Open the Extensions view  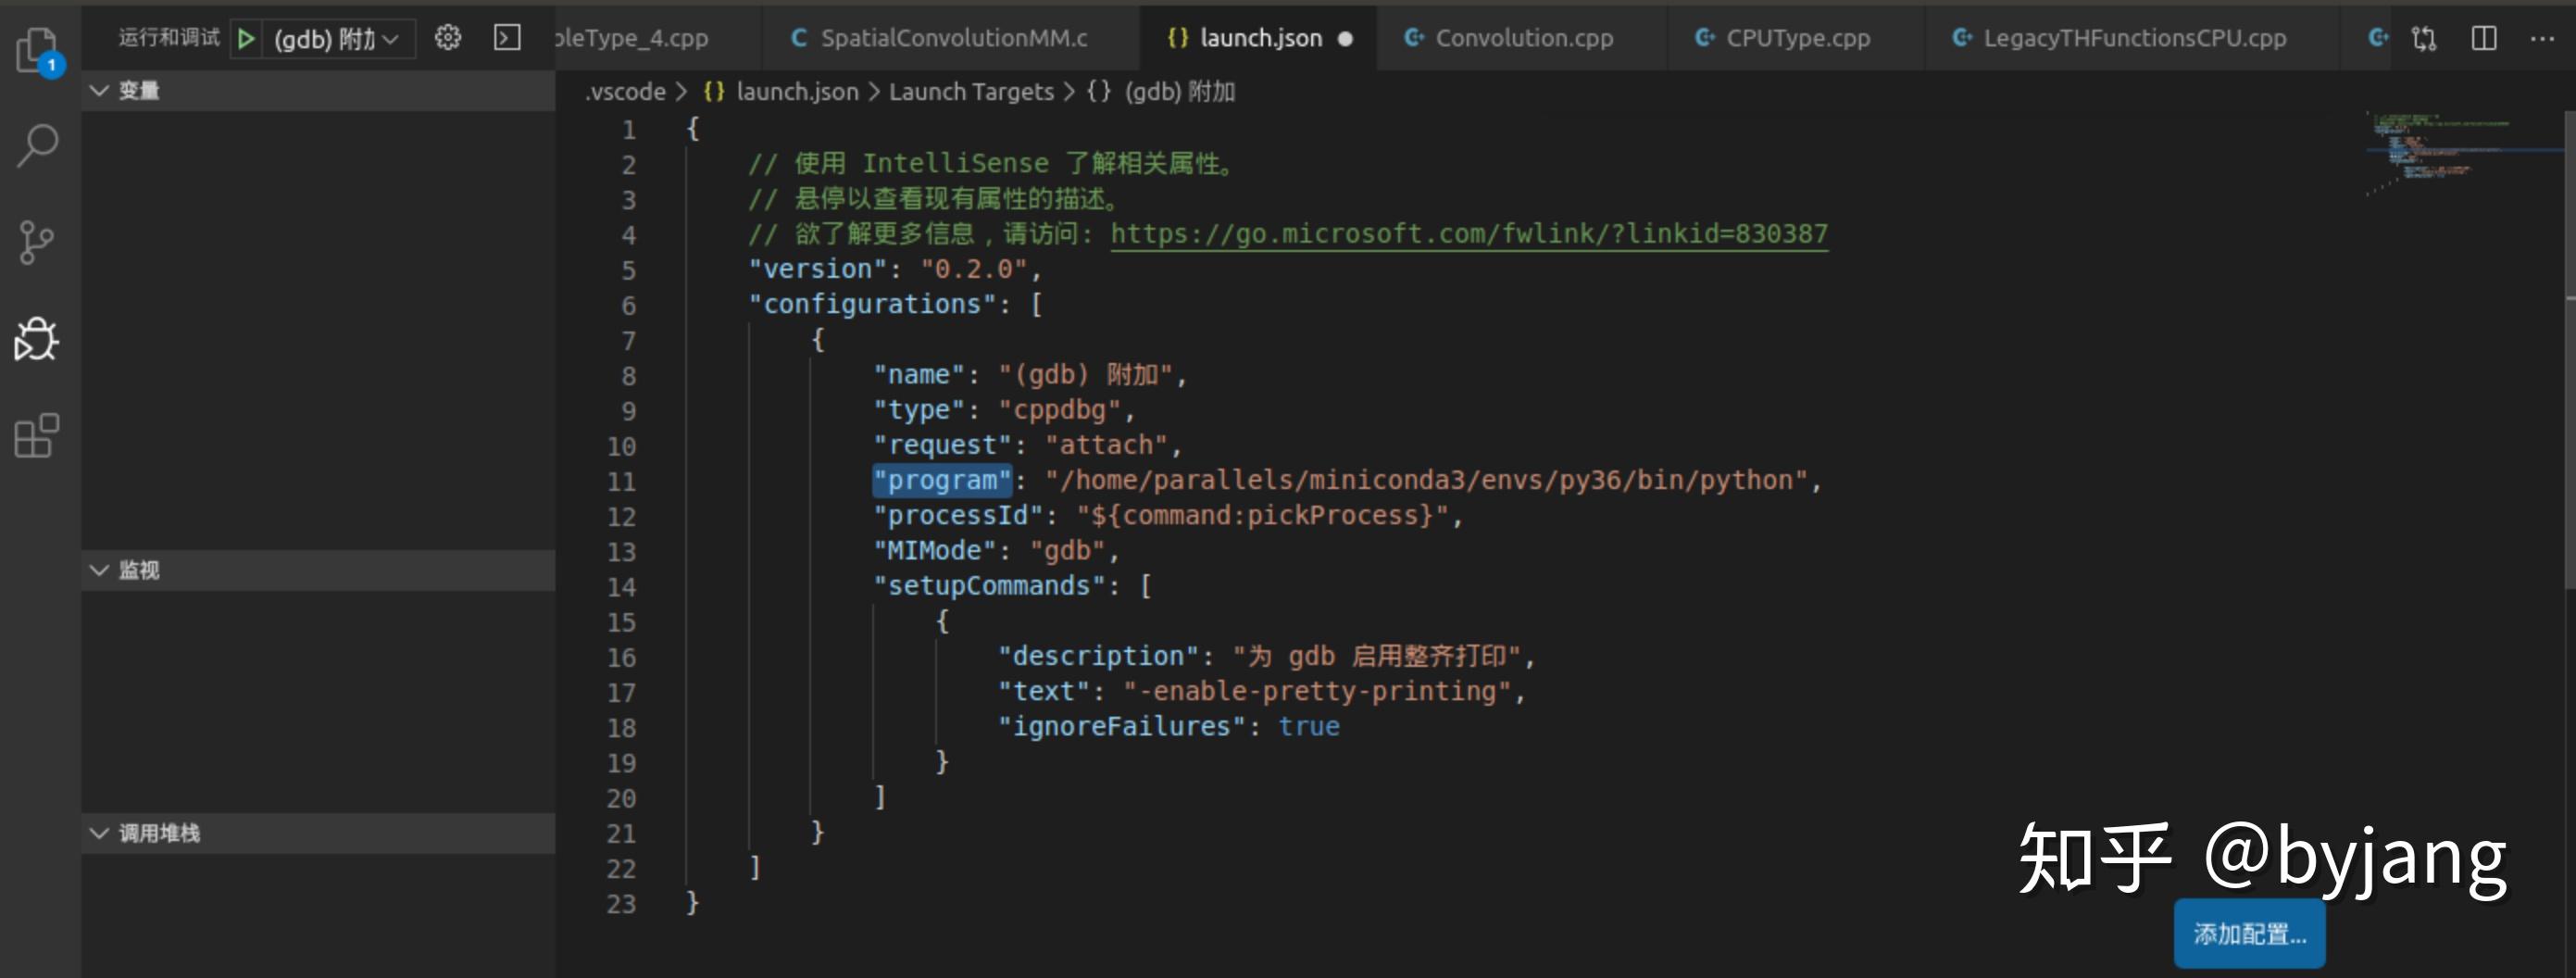point(36,437)
